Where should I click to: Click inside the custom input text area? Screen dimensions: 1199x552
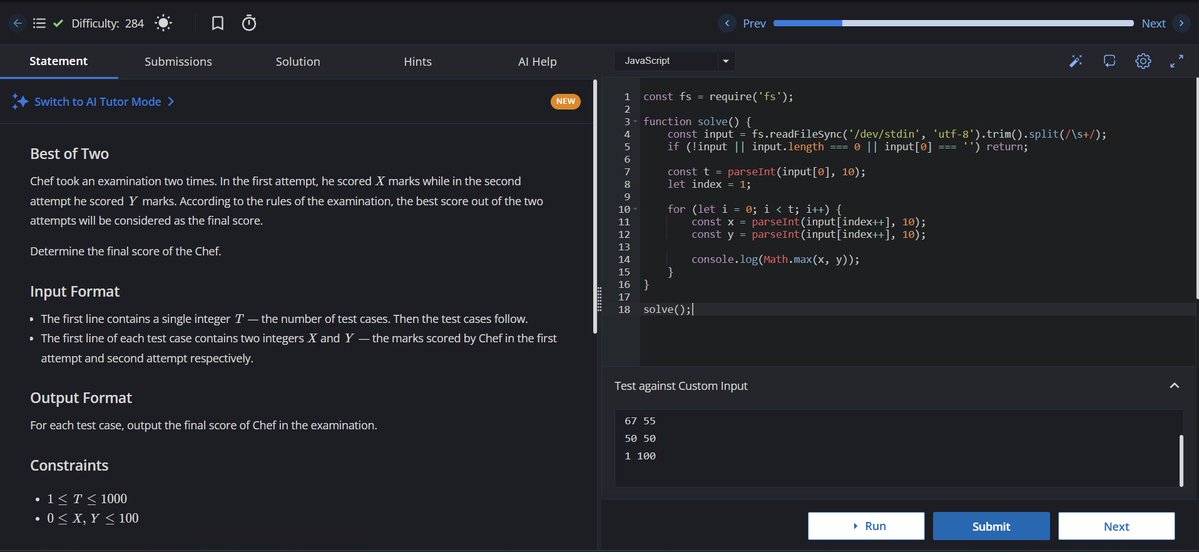click(898, 448)
